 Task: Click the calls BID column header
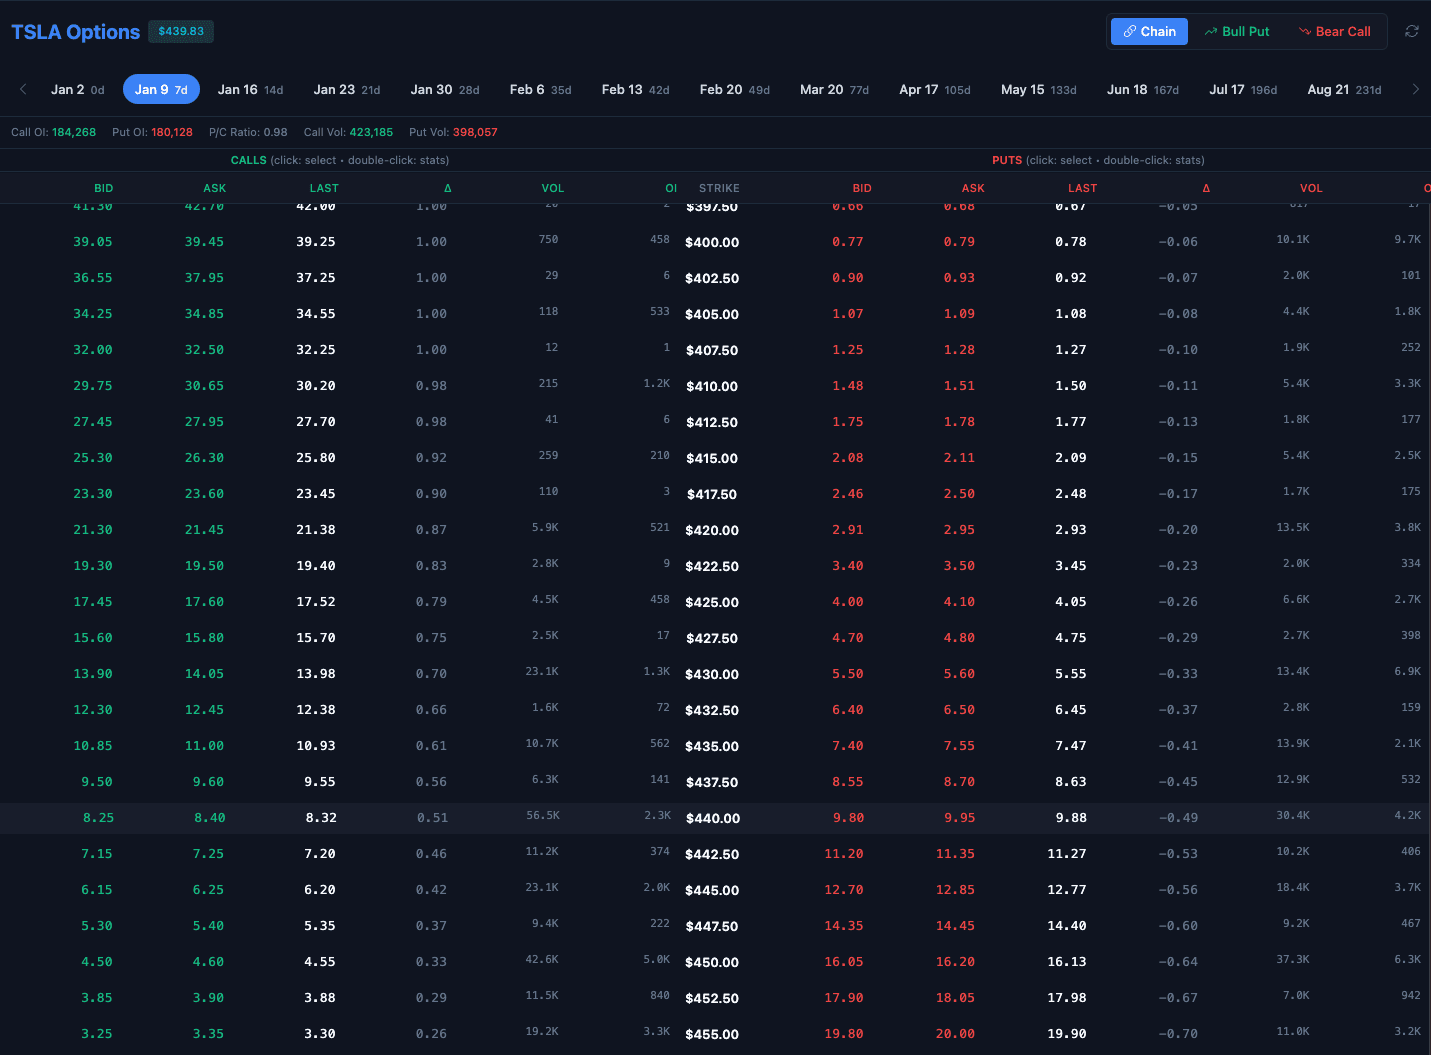point(104,188)
